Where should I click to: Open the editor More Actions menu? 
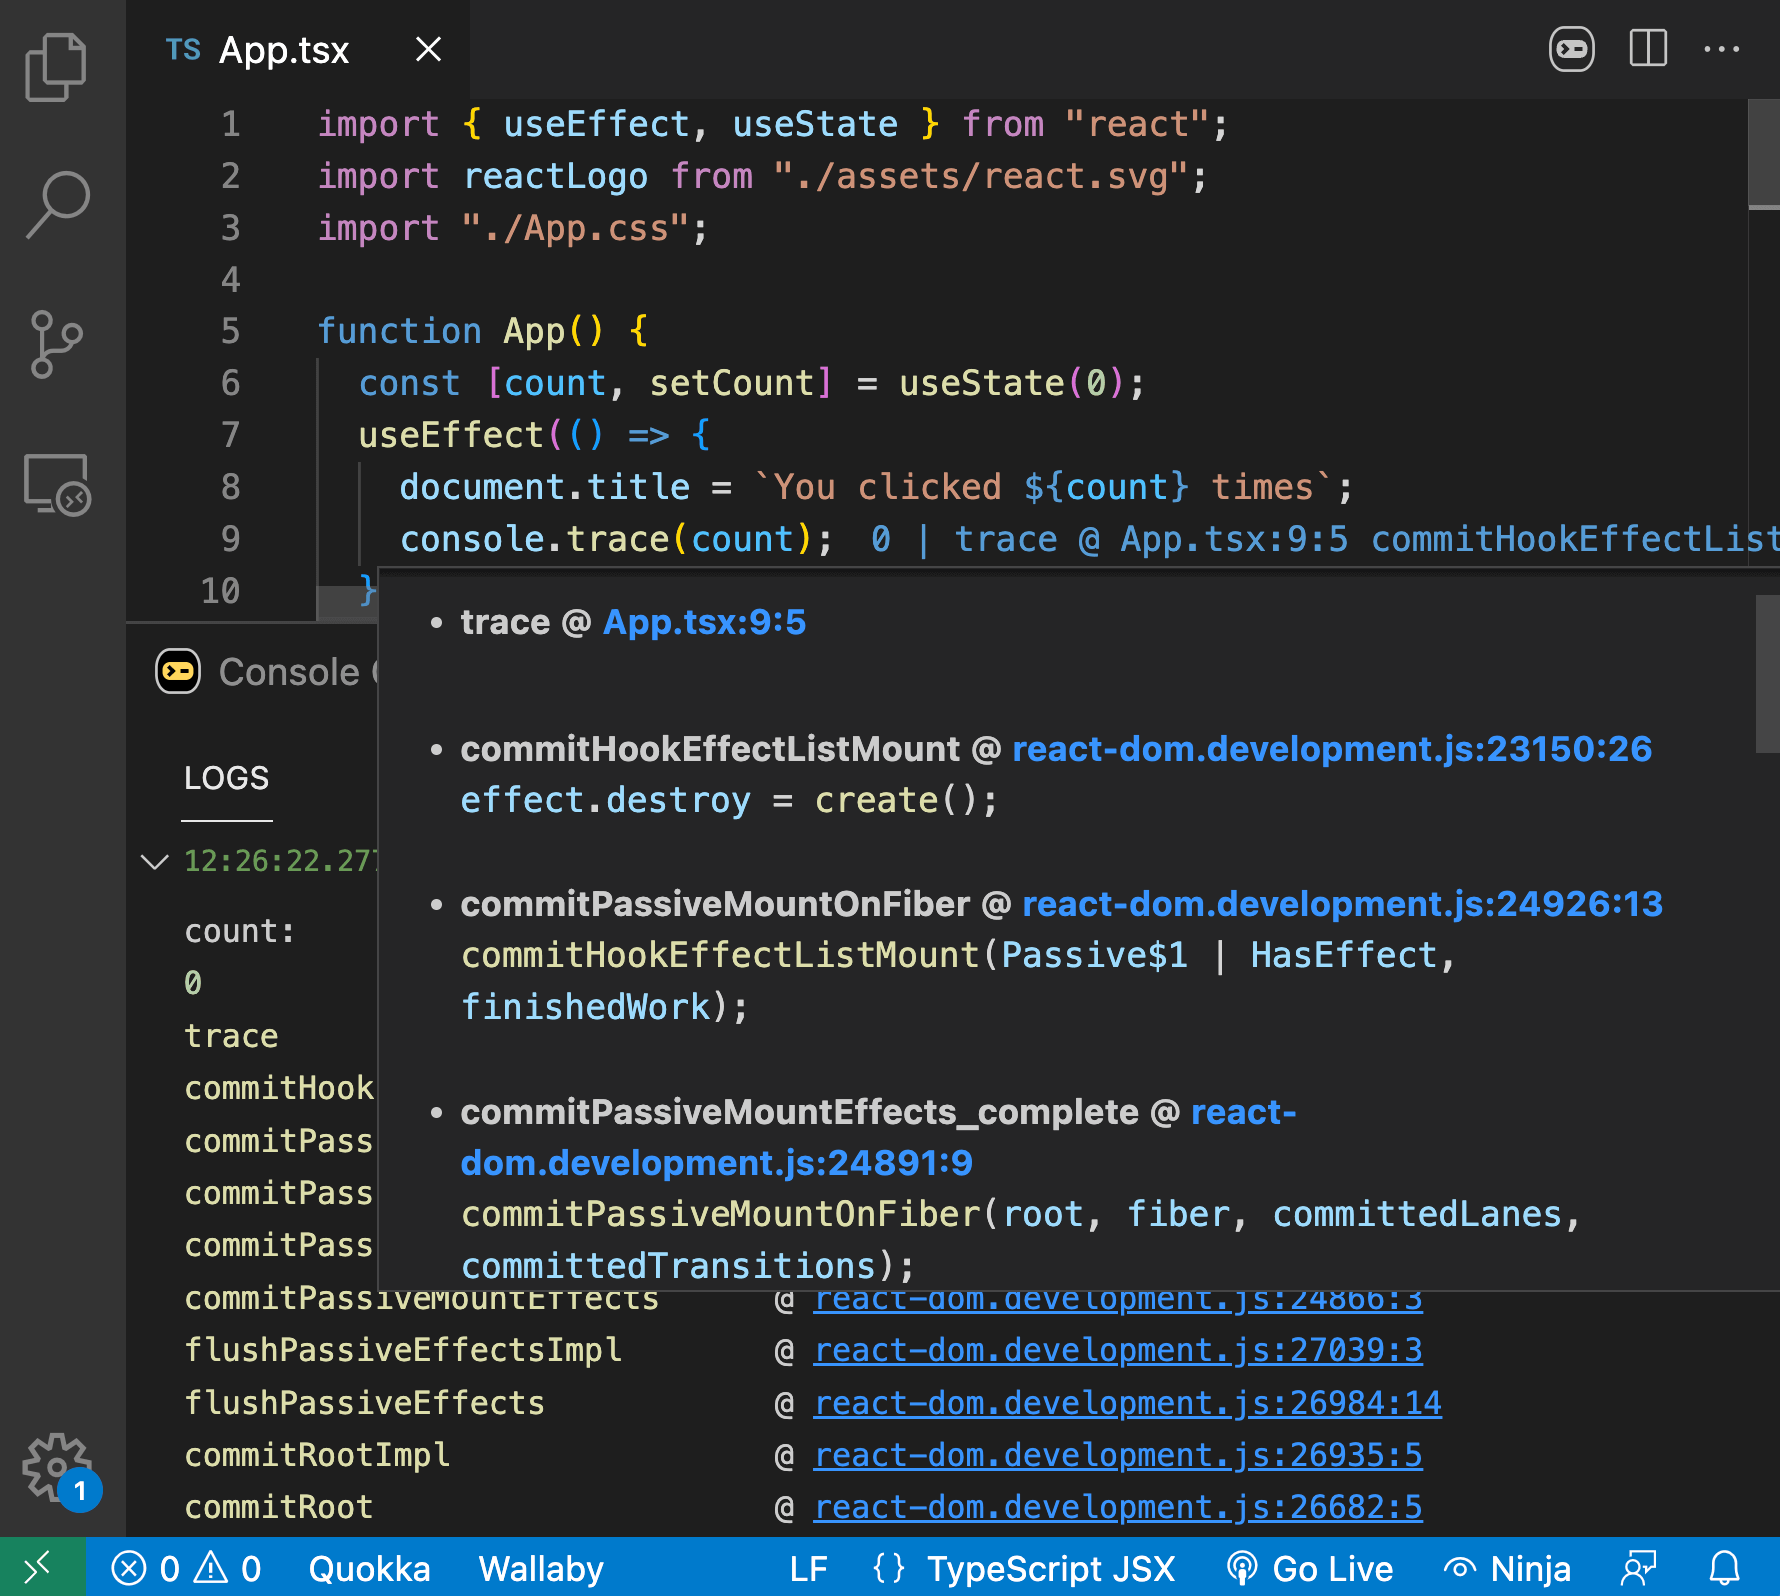1722,49
